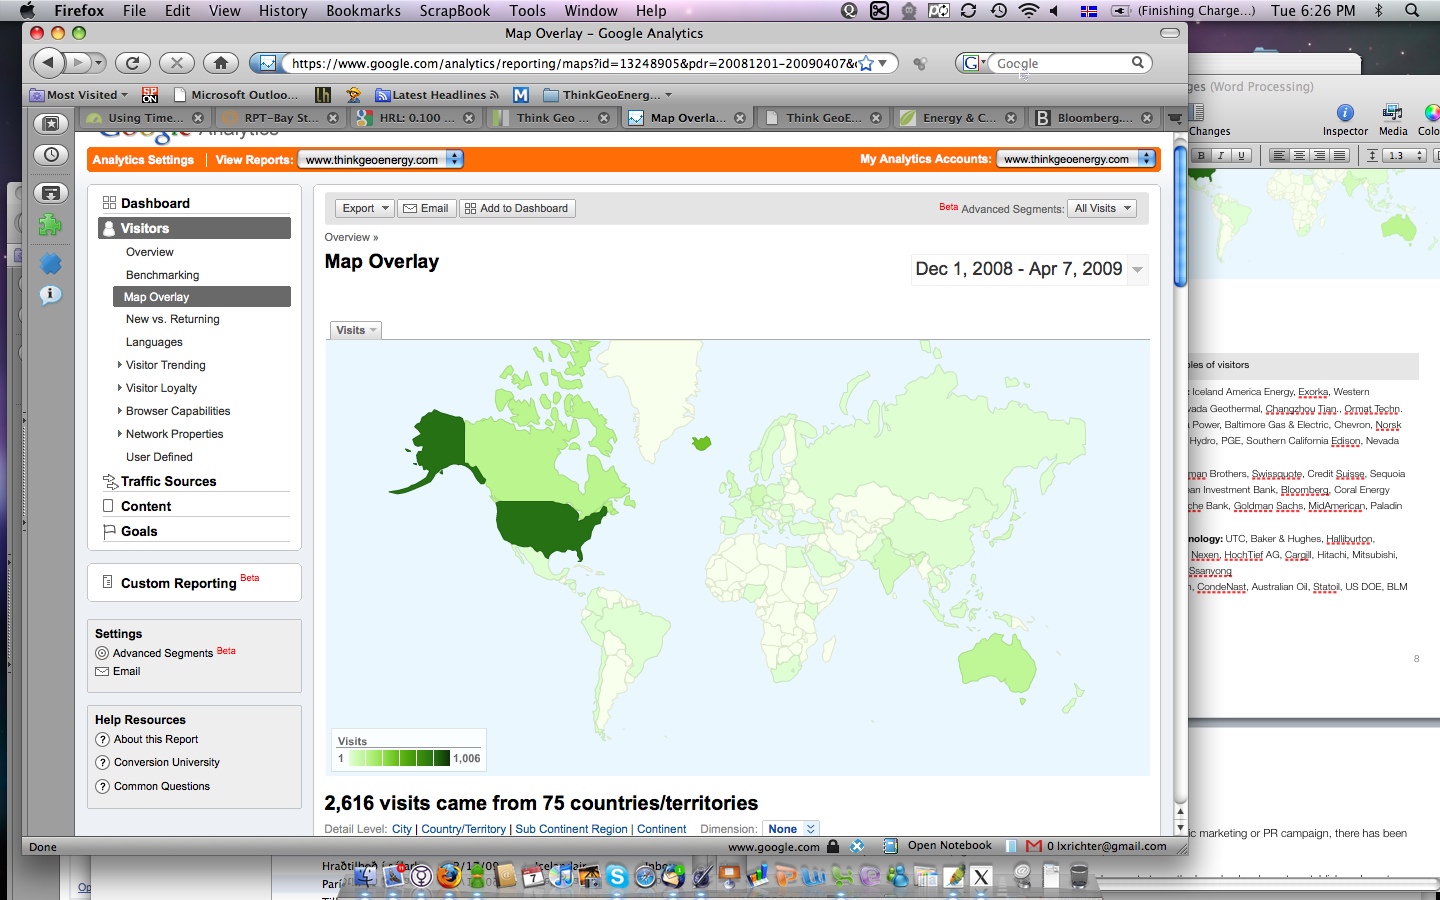Toggle bold formatting in word processor

point(1201,156)
